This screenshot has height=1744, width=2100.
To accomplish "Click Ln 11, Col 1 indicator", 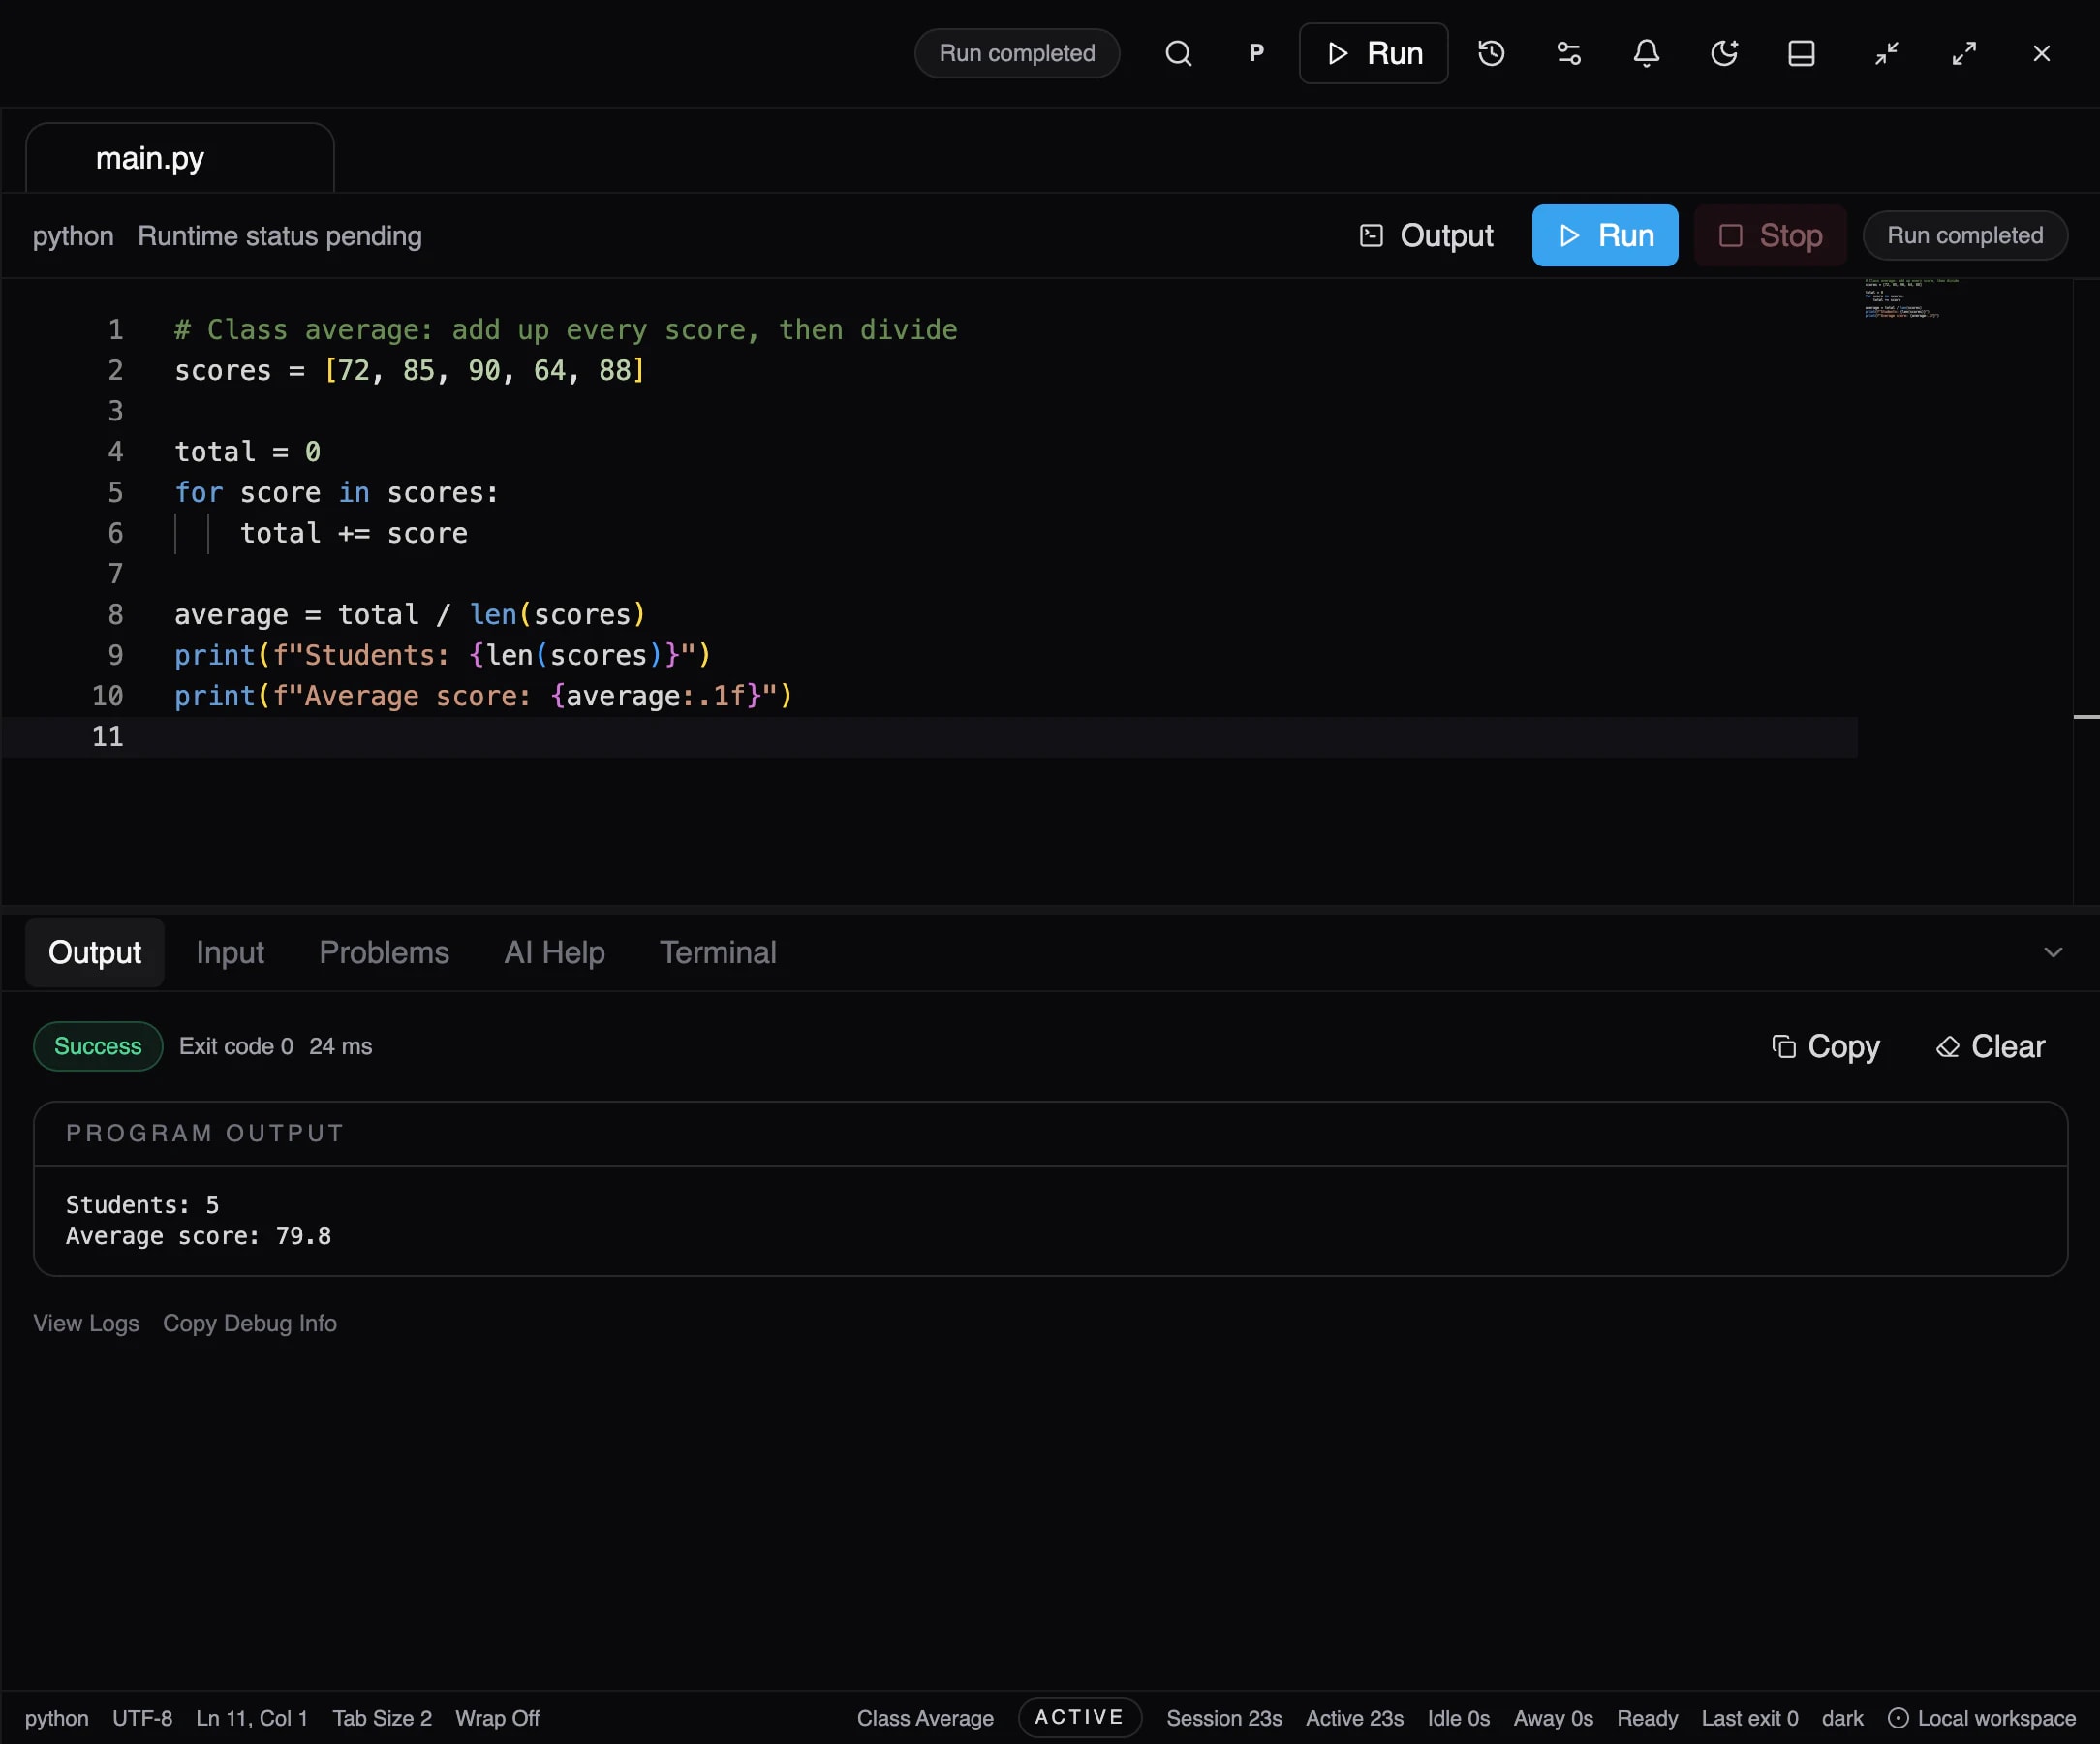I will (x=252, y=1718).
